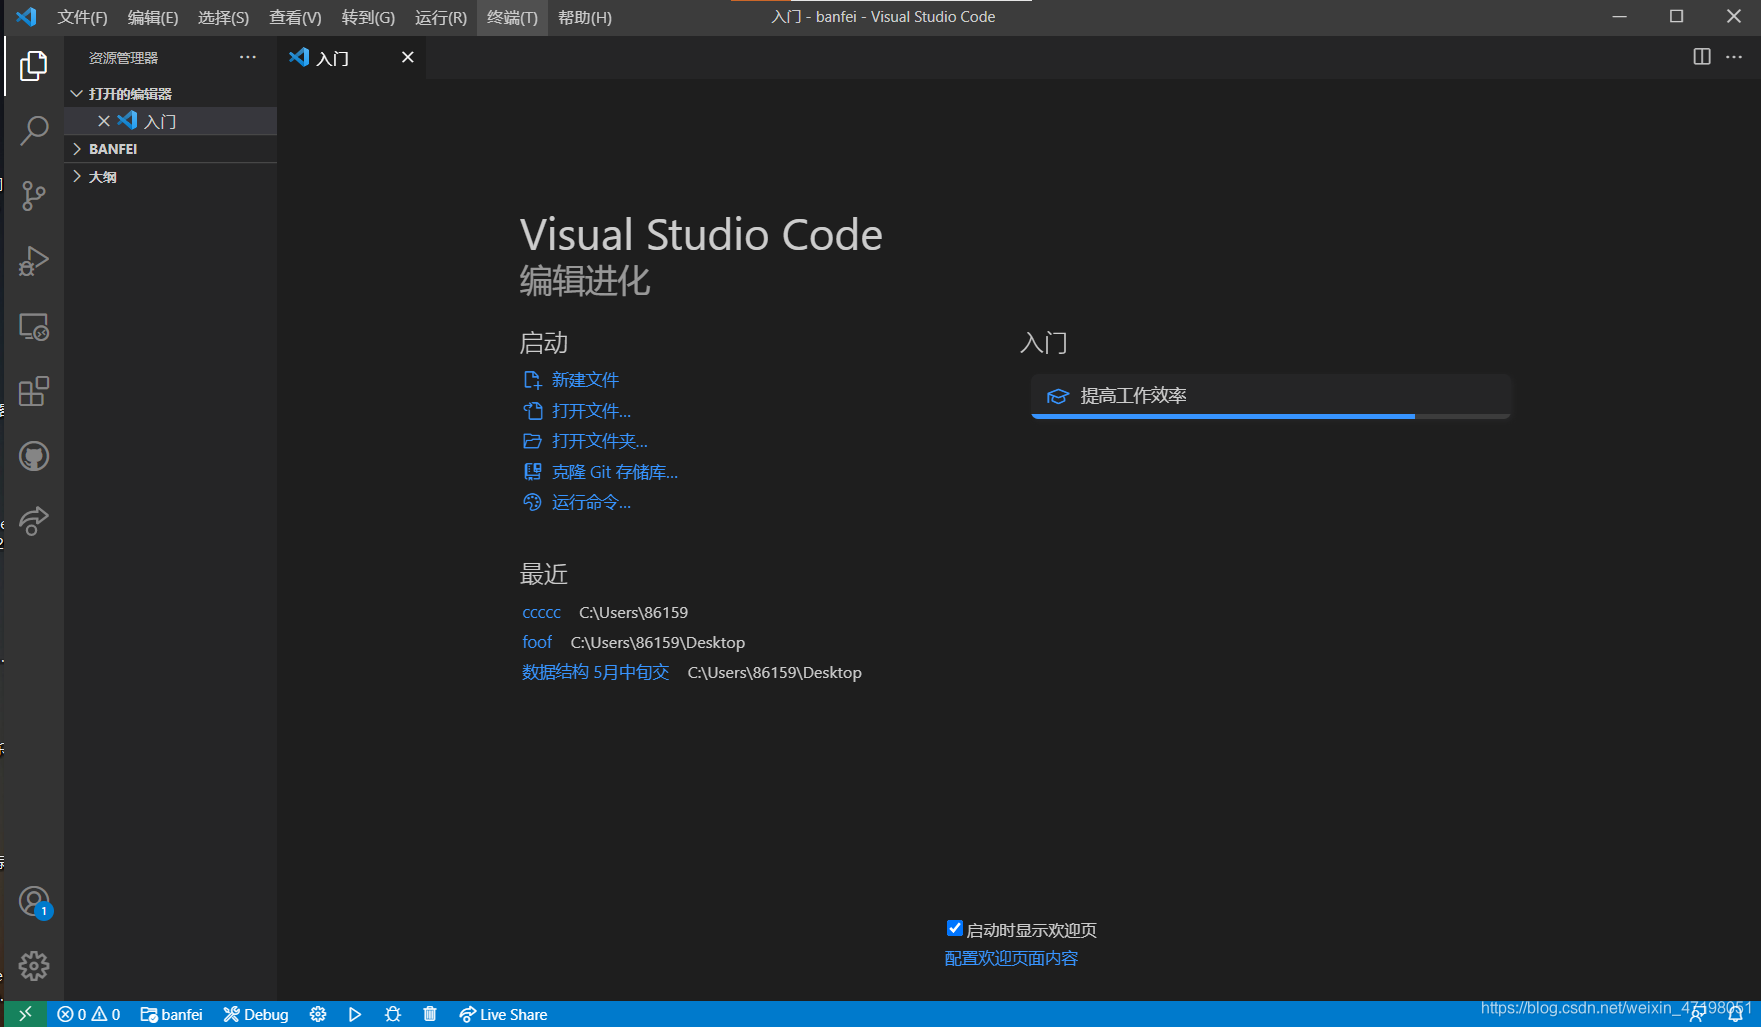Open the Manage gear menu
Screen dimensions: 1761x1027
tap(34, 966)
